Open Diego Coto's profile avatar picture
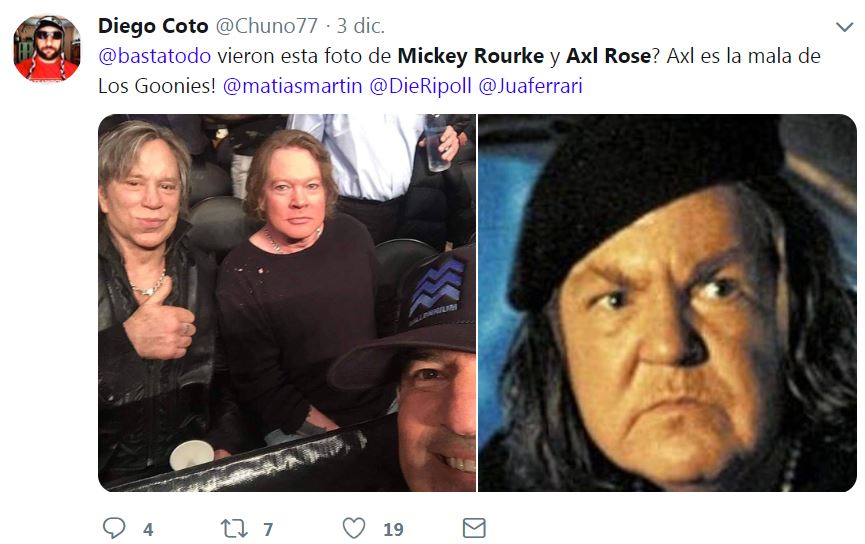The width and height of the screenshot is (865, 544). click(47, 49)
